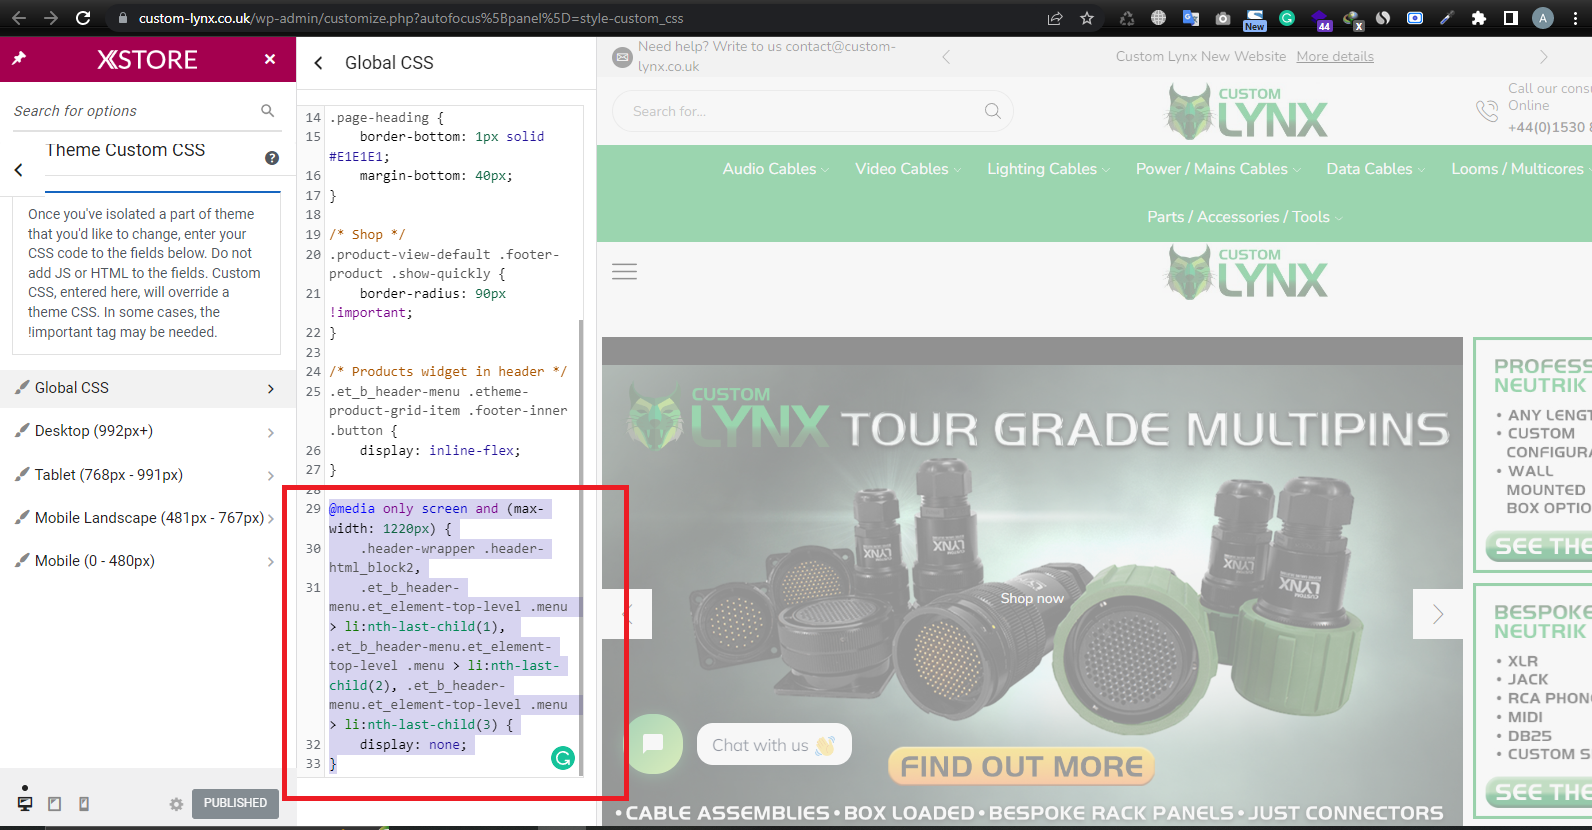Viewport: 1592px width, 830px height.
Task: Click next promo arrow in top bar
Action: point(1543,57)
